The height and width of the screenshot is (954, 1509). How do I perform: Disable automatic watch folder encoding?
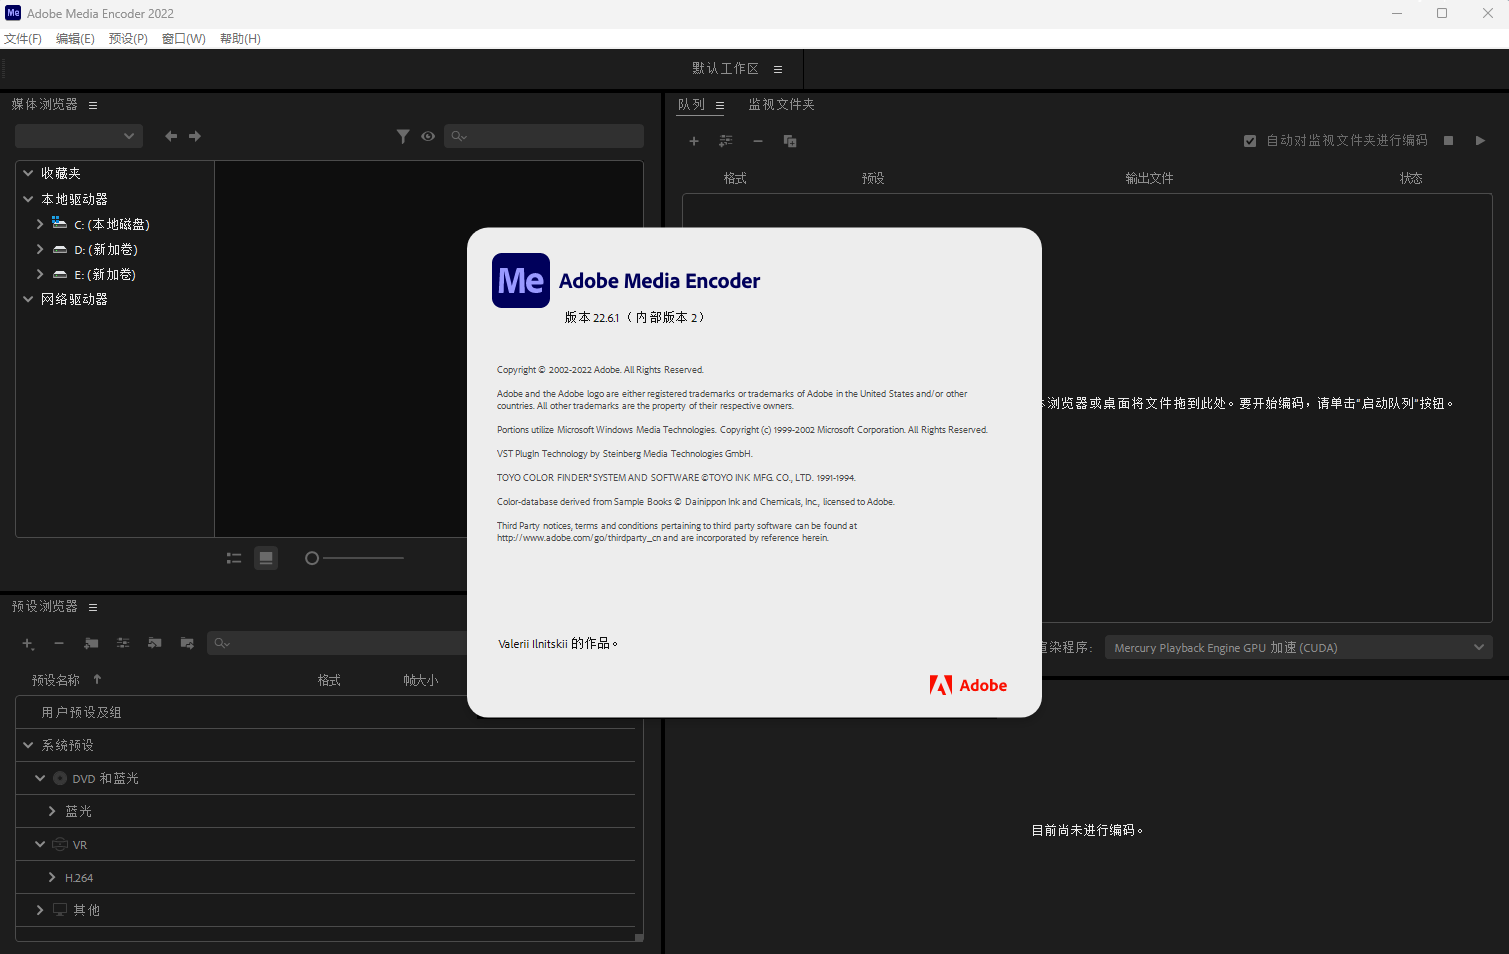1250,140
